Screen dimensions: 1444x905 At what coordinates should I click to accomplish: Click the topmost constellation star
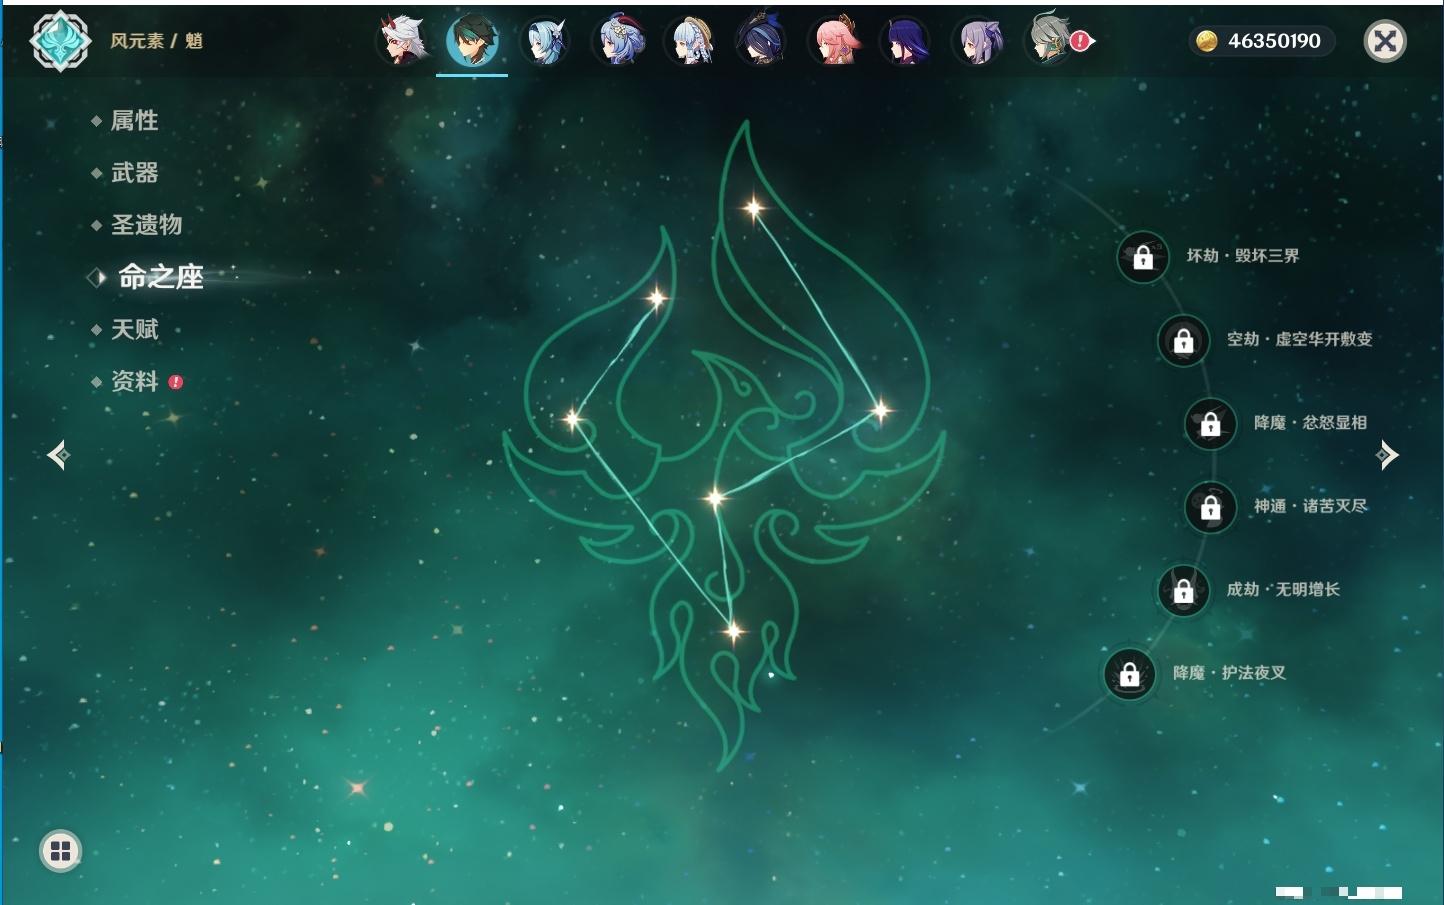pyautogui.click(x=753, y=208)
